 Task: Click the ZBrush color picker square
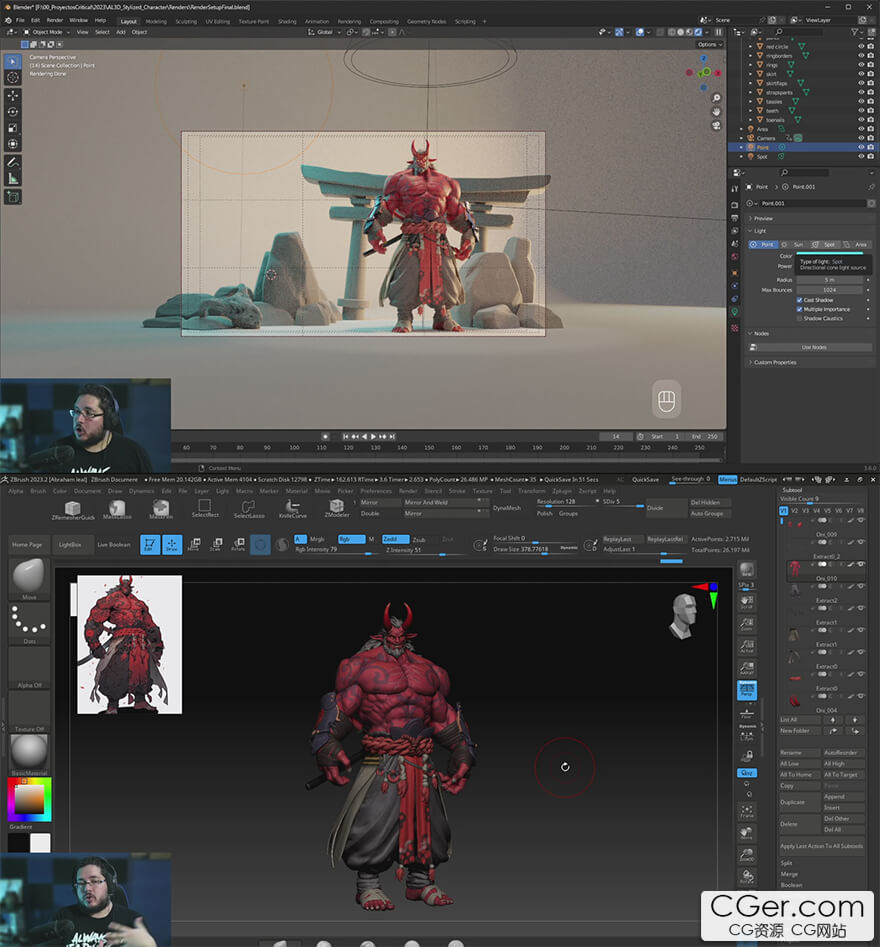point(30,800)
